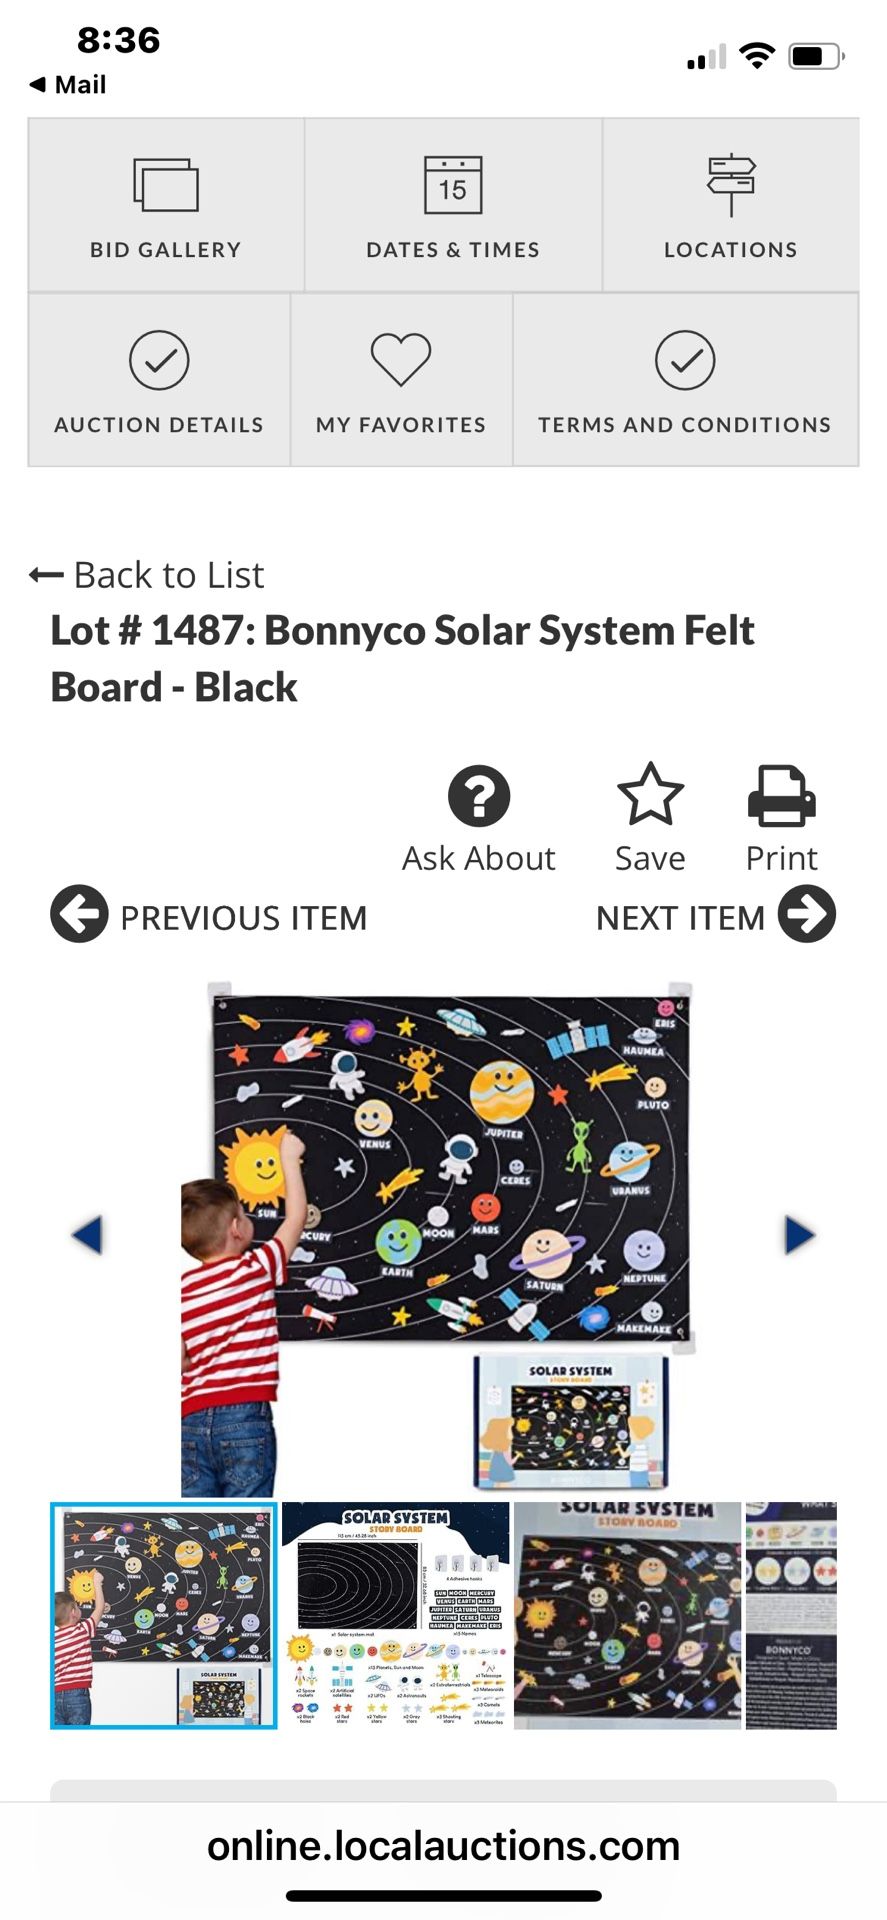
Task: Tap the online.localauctions.com address bar
Action: 443,1846
